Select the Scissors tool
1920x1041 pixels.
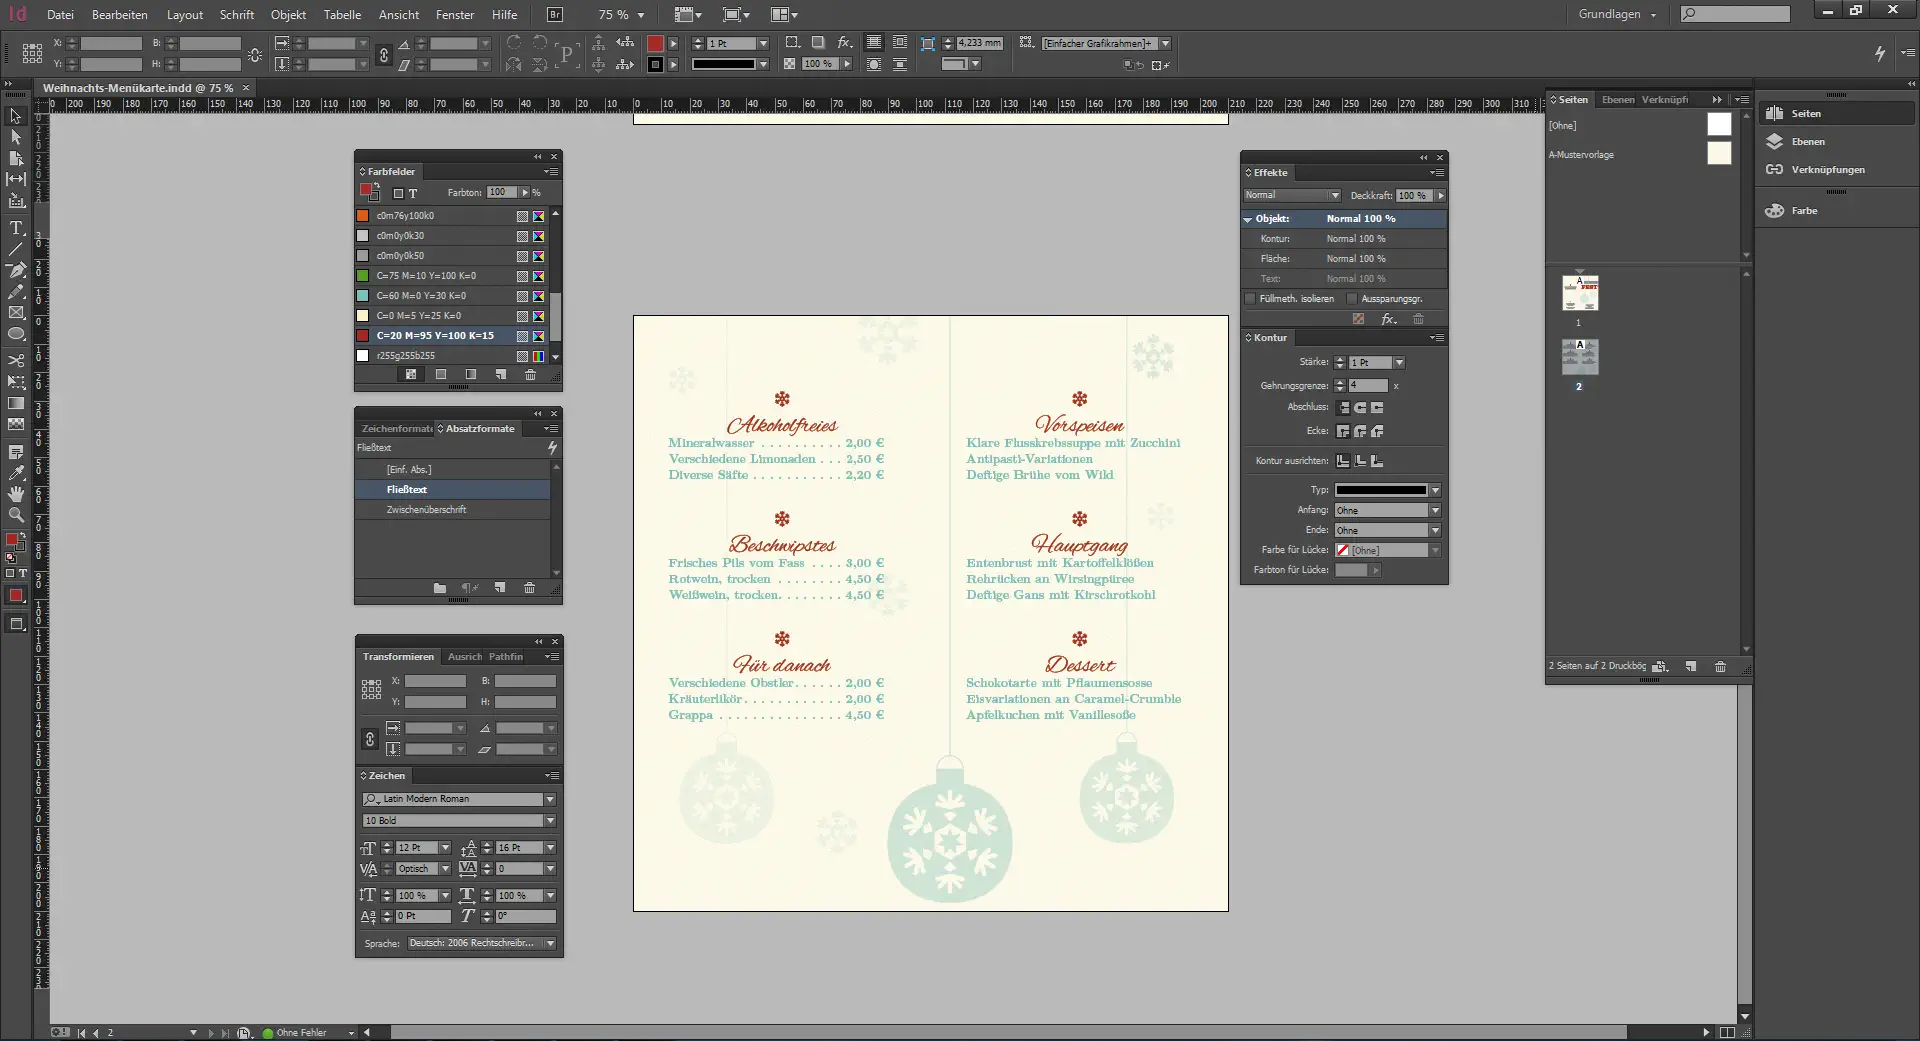[x=16, y=360]
